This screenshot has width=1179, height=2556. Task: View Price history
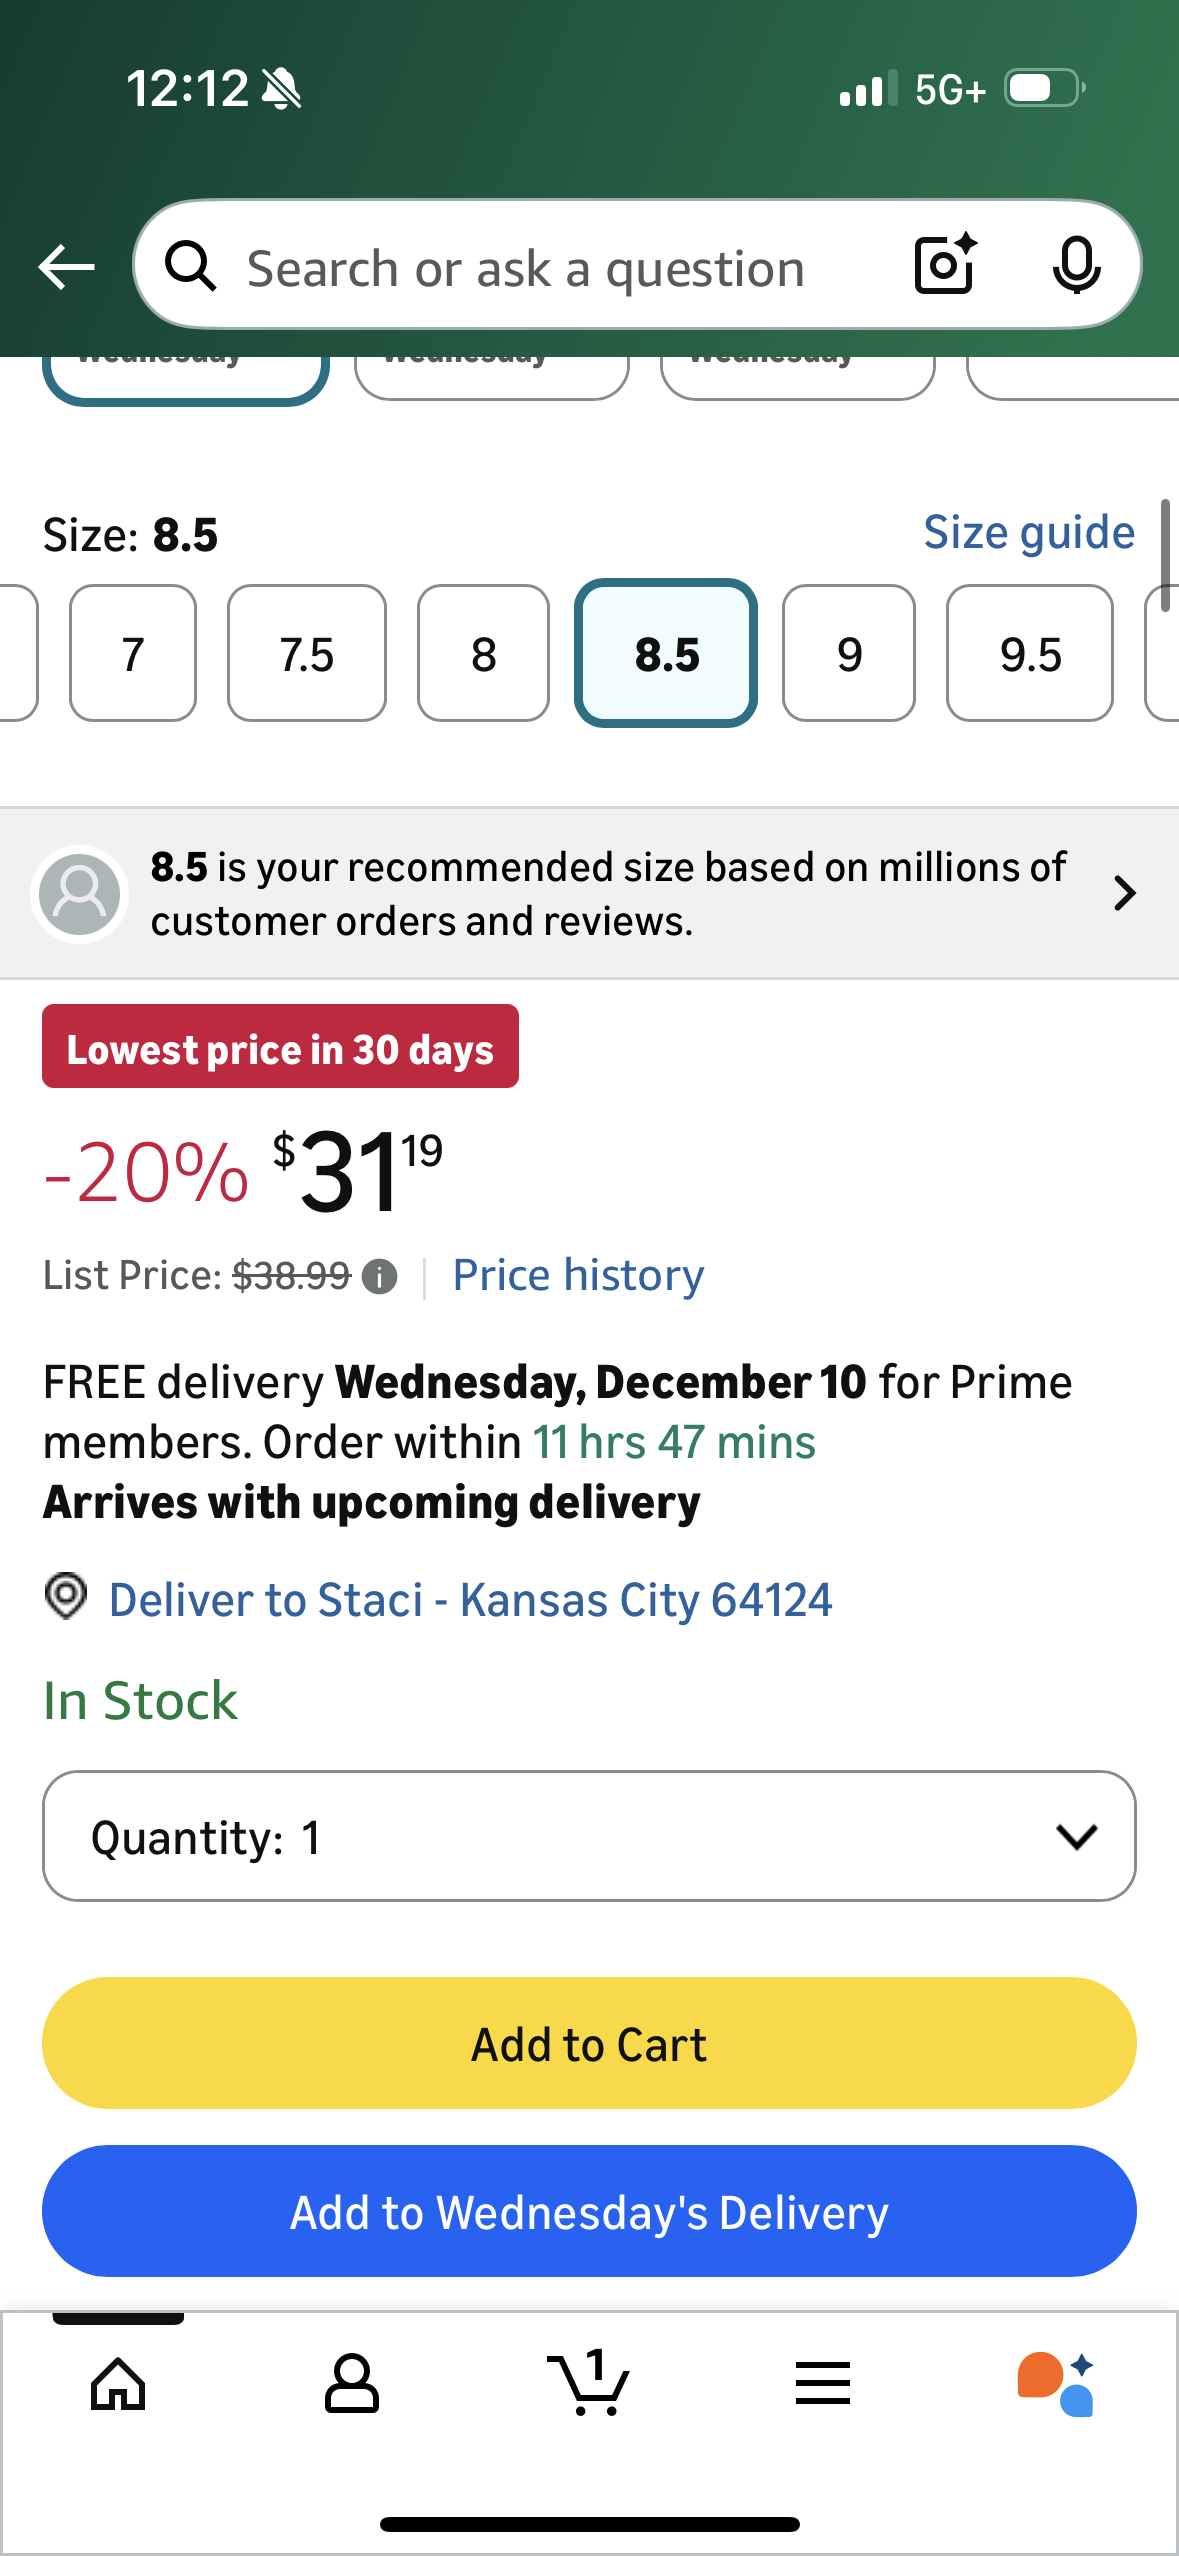(578, 1275)
